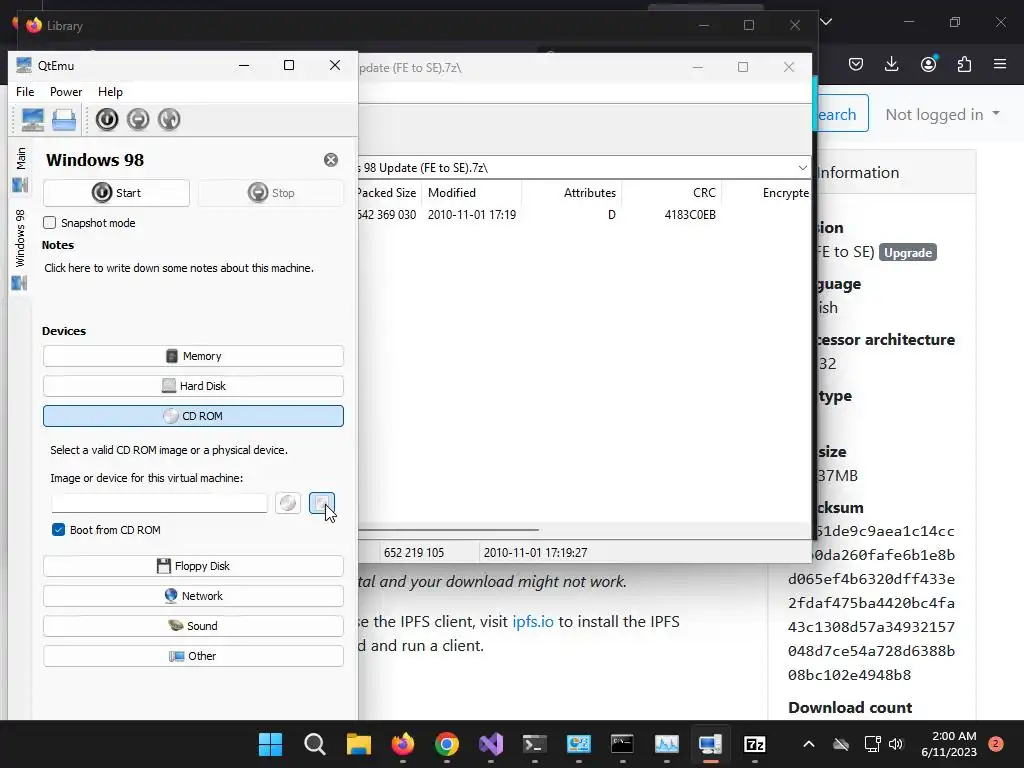Open Firefox hamburger application menu

click(1000, 64)
